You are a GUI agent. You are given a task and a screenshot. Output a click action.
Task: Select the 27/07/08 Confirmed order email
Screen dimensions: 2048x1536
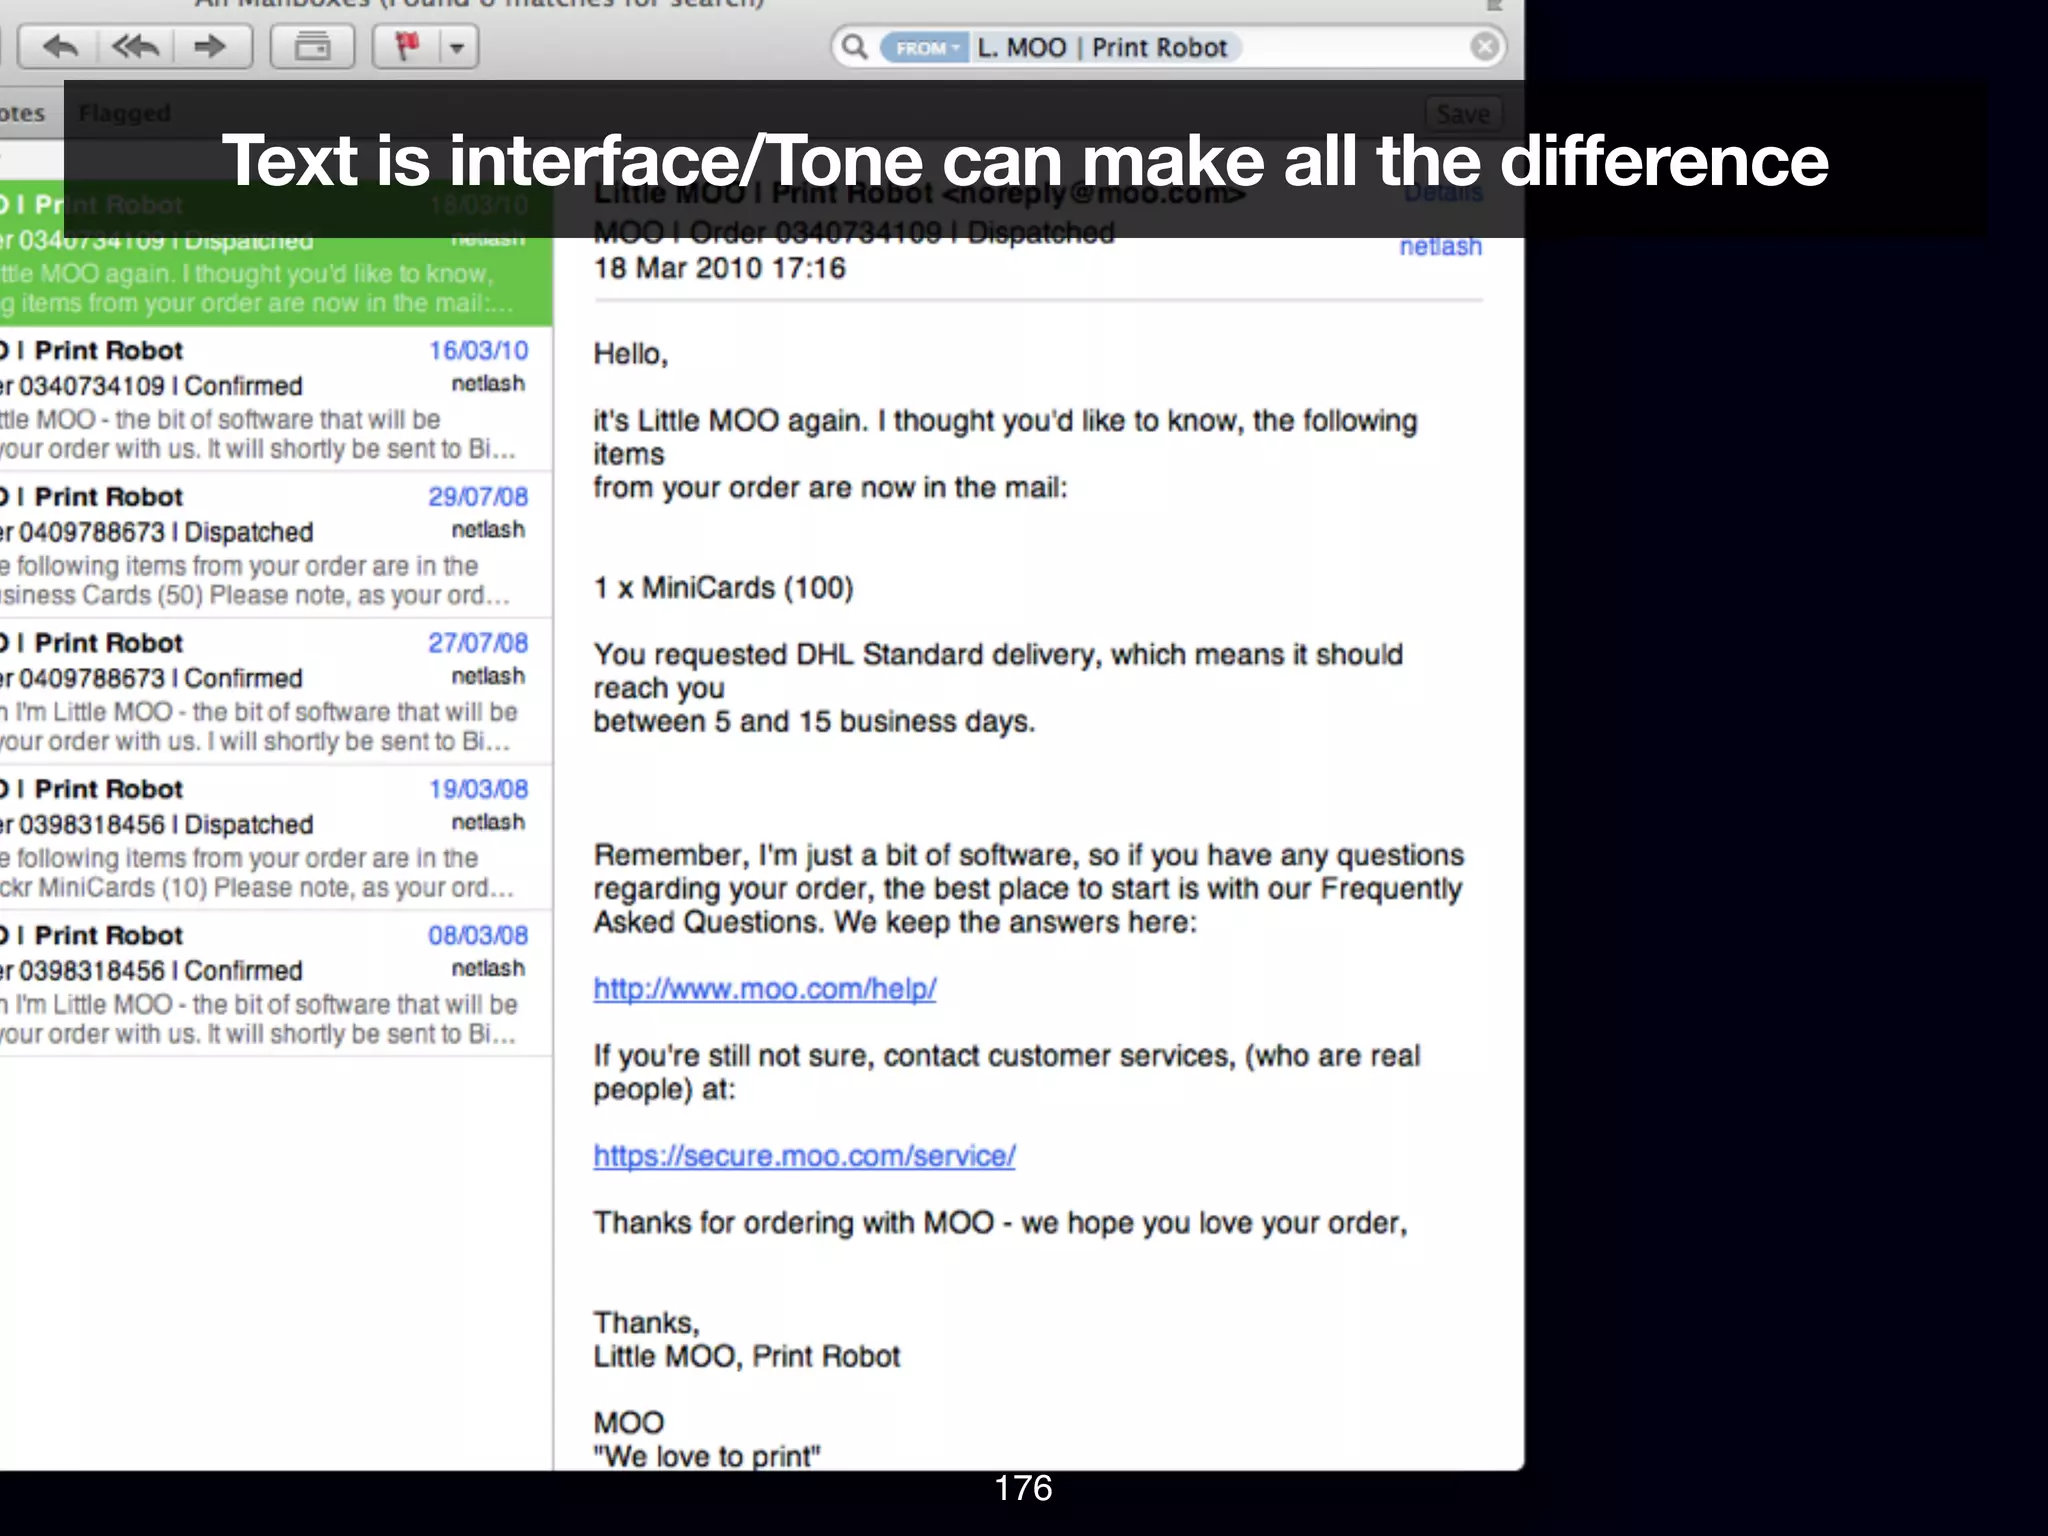276,692
